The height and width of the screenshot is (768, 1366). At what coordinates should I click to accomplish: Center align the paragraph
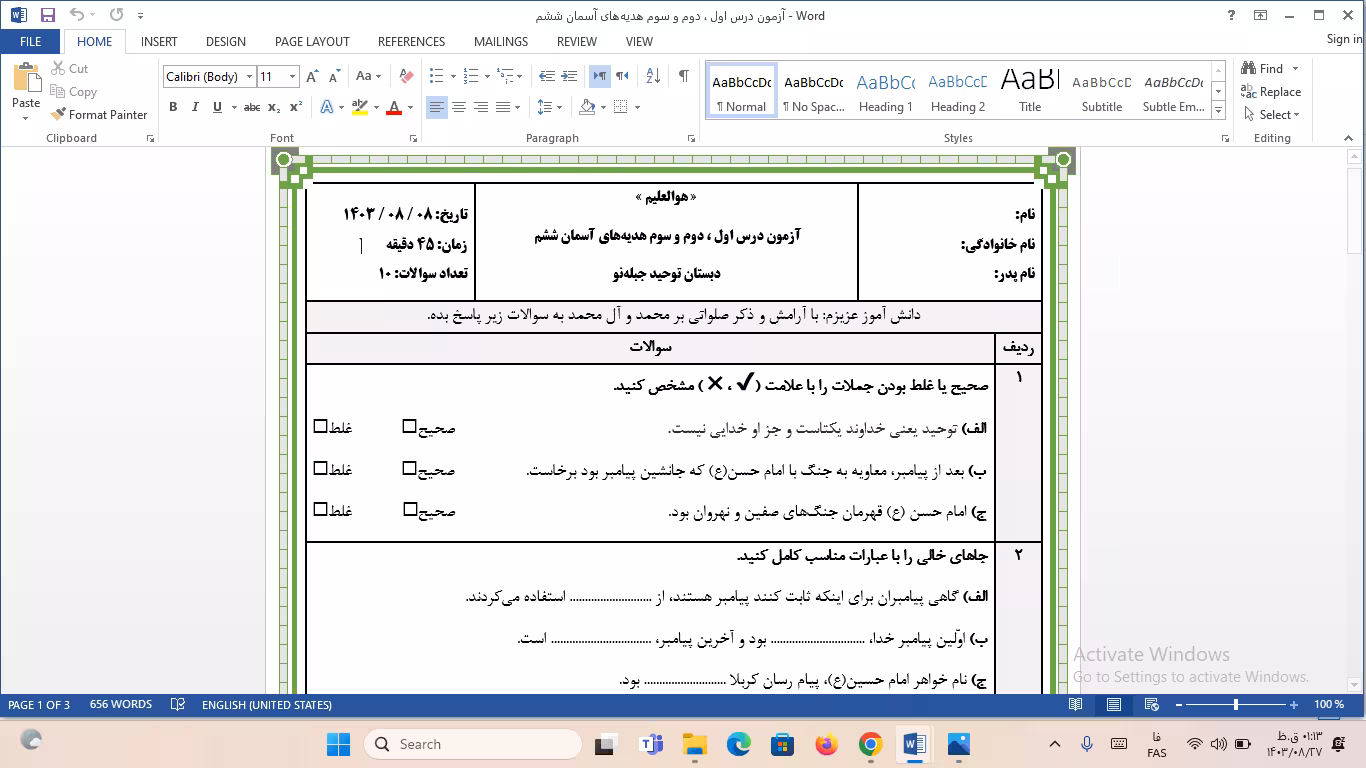tap(459, 107)
